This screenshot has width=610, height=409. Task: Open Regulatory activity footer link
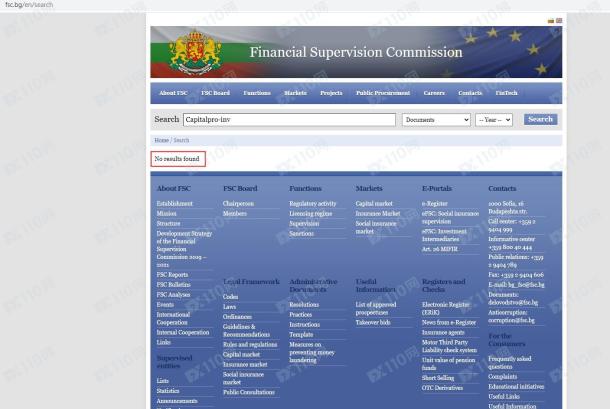click(x=313, y=204)
